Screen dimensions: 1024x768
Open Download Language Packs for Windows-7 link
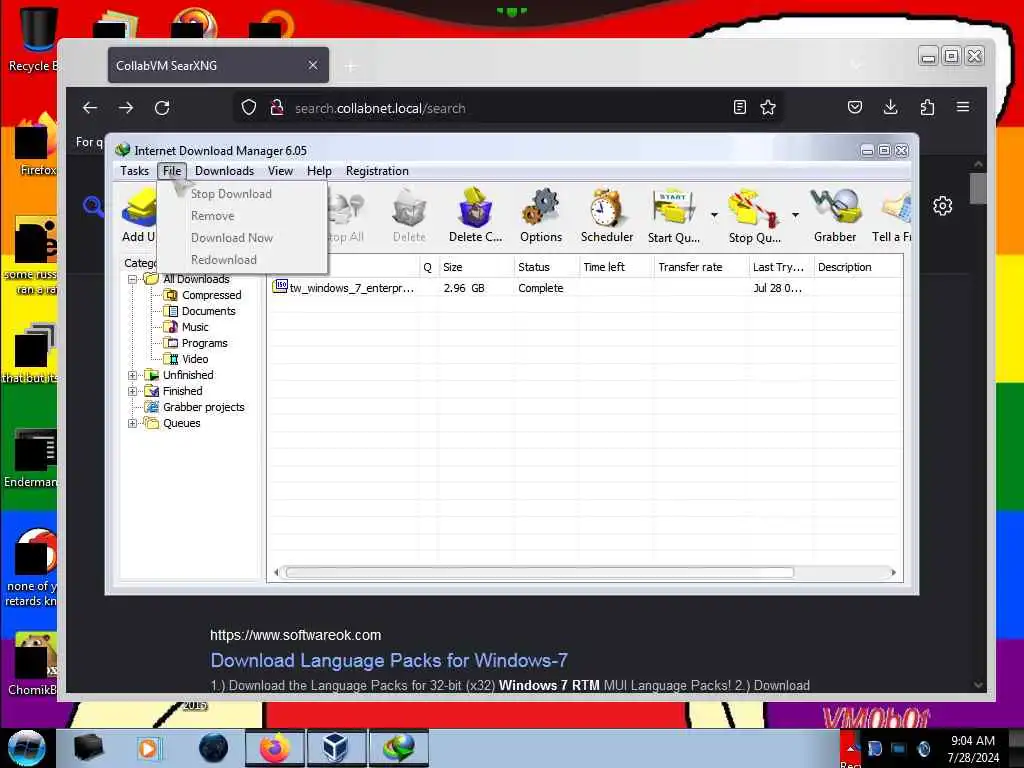pyautogui.click(x=389, y=660)
